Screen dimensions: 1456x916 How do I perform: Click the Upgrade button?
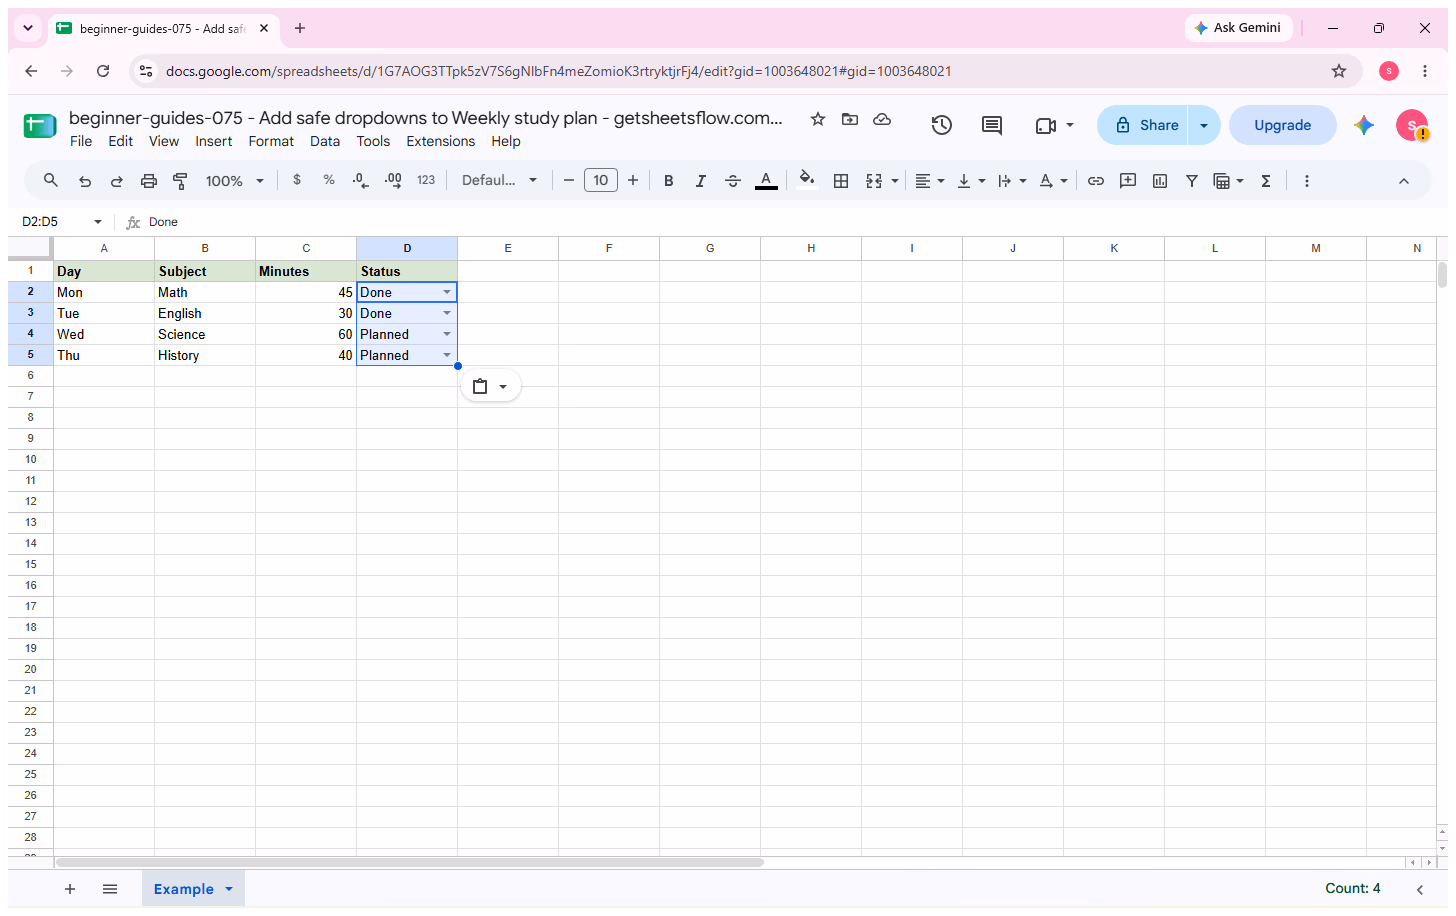[x=1283, y=125]
